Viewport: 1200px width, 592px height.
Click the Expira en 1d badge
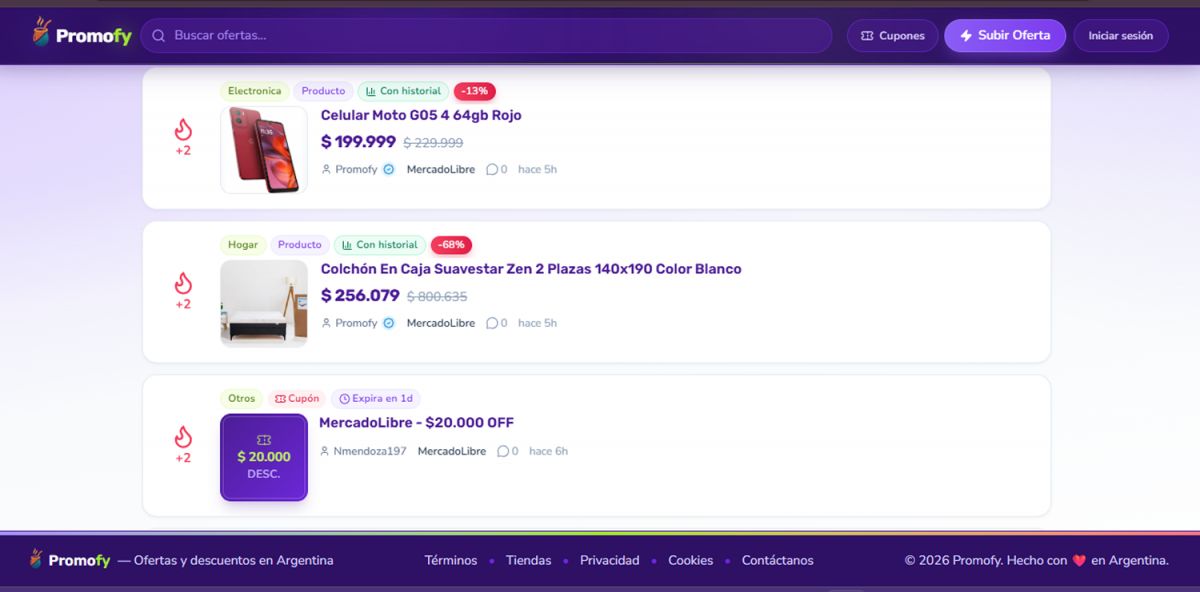click(x=376, y=399)
